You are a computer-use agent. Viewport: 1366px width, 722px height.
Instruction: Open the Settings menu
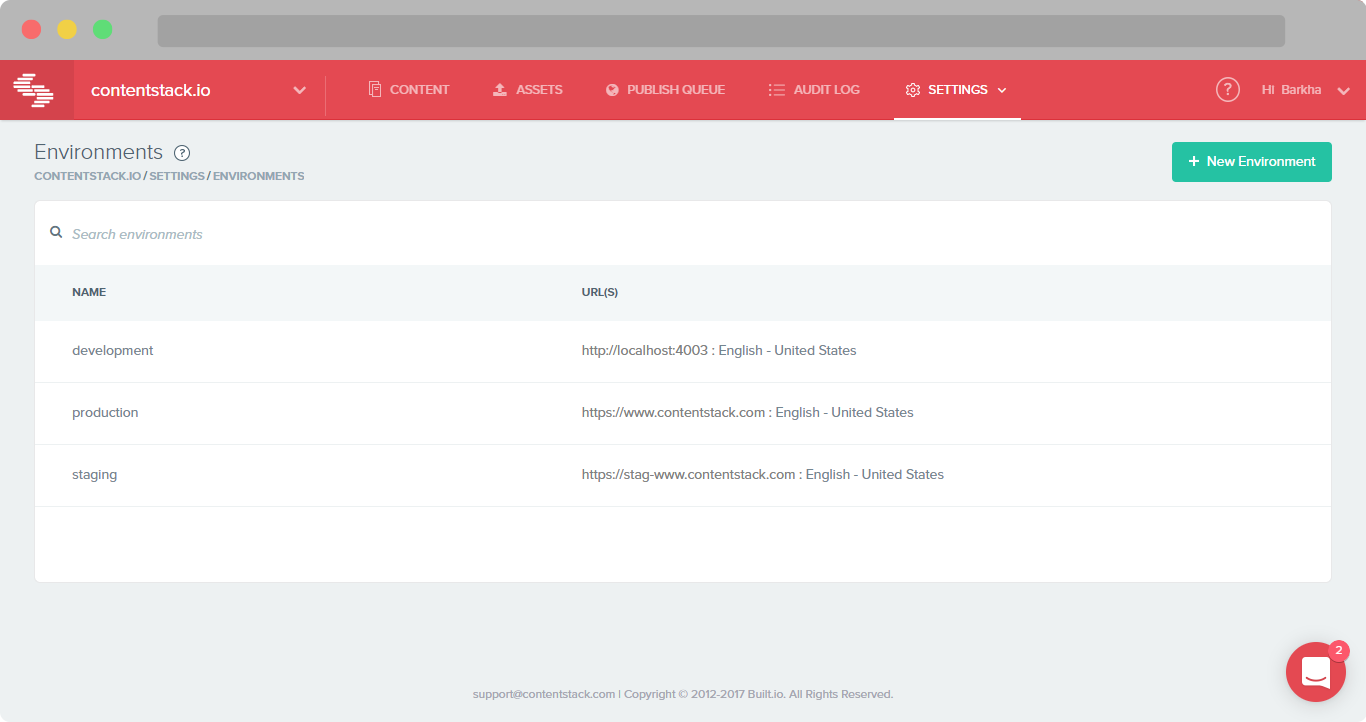click(956, 90)
